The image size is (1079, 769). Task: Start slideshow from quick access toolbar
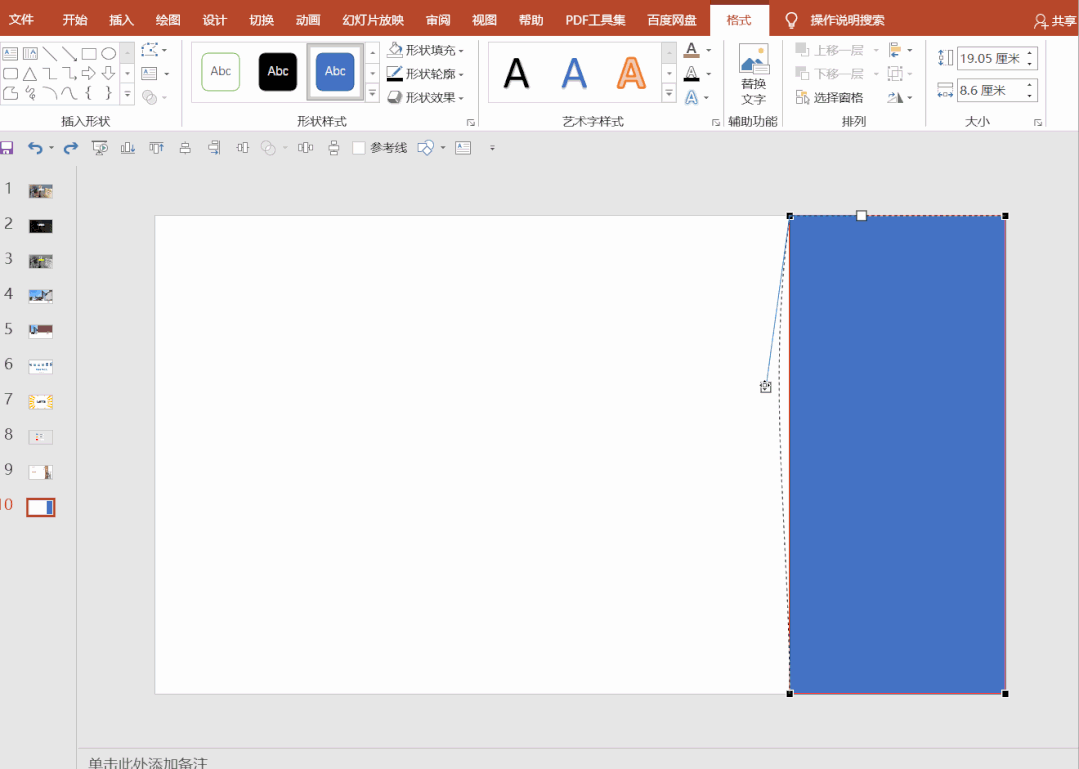click(100, 148)
